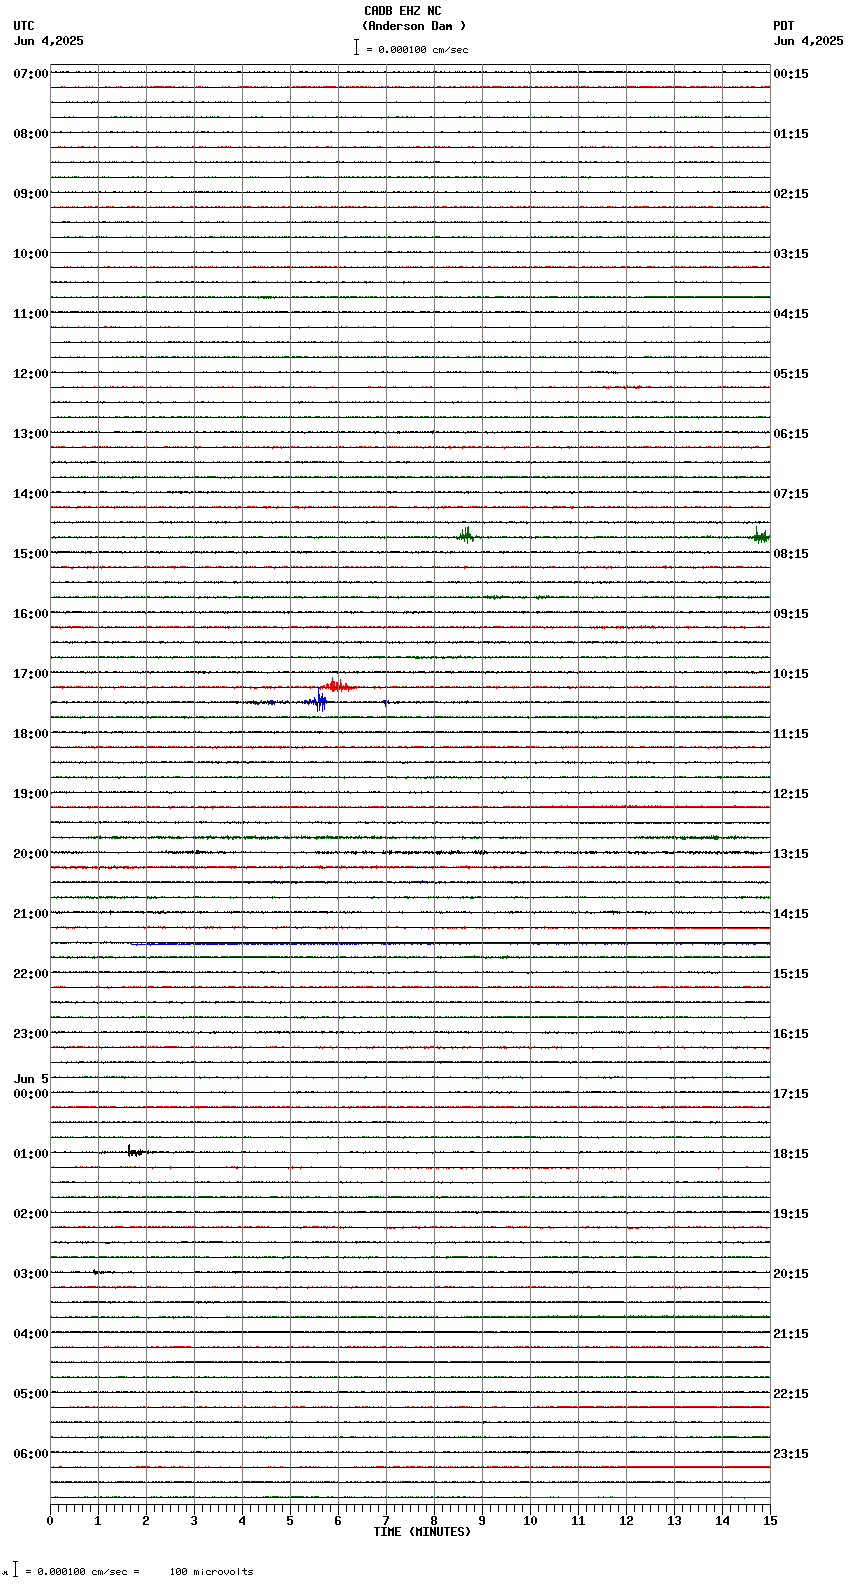Click the 21:15 PDT time label
This screenshot has width=850, height=1584.
[791, 1334]
